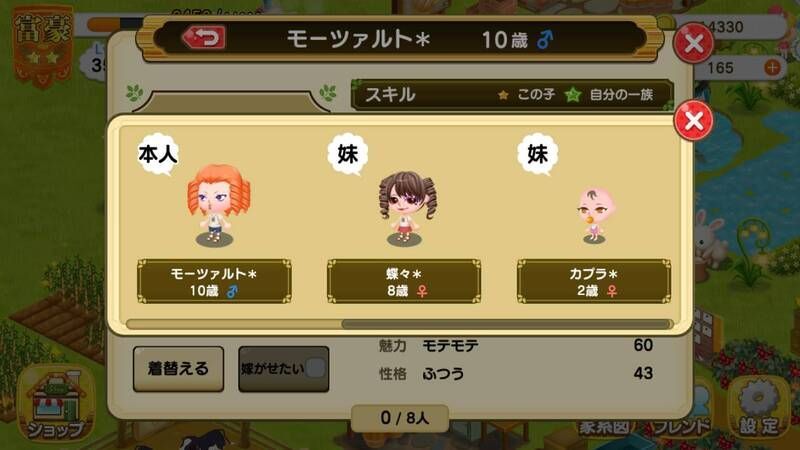The height and width of the screenshot is (450, 800).
Task: Click the 着替える button
Action: click(178, 369)
